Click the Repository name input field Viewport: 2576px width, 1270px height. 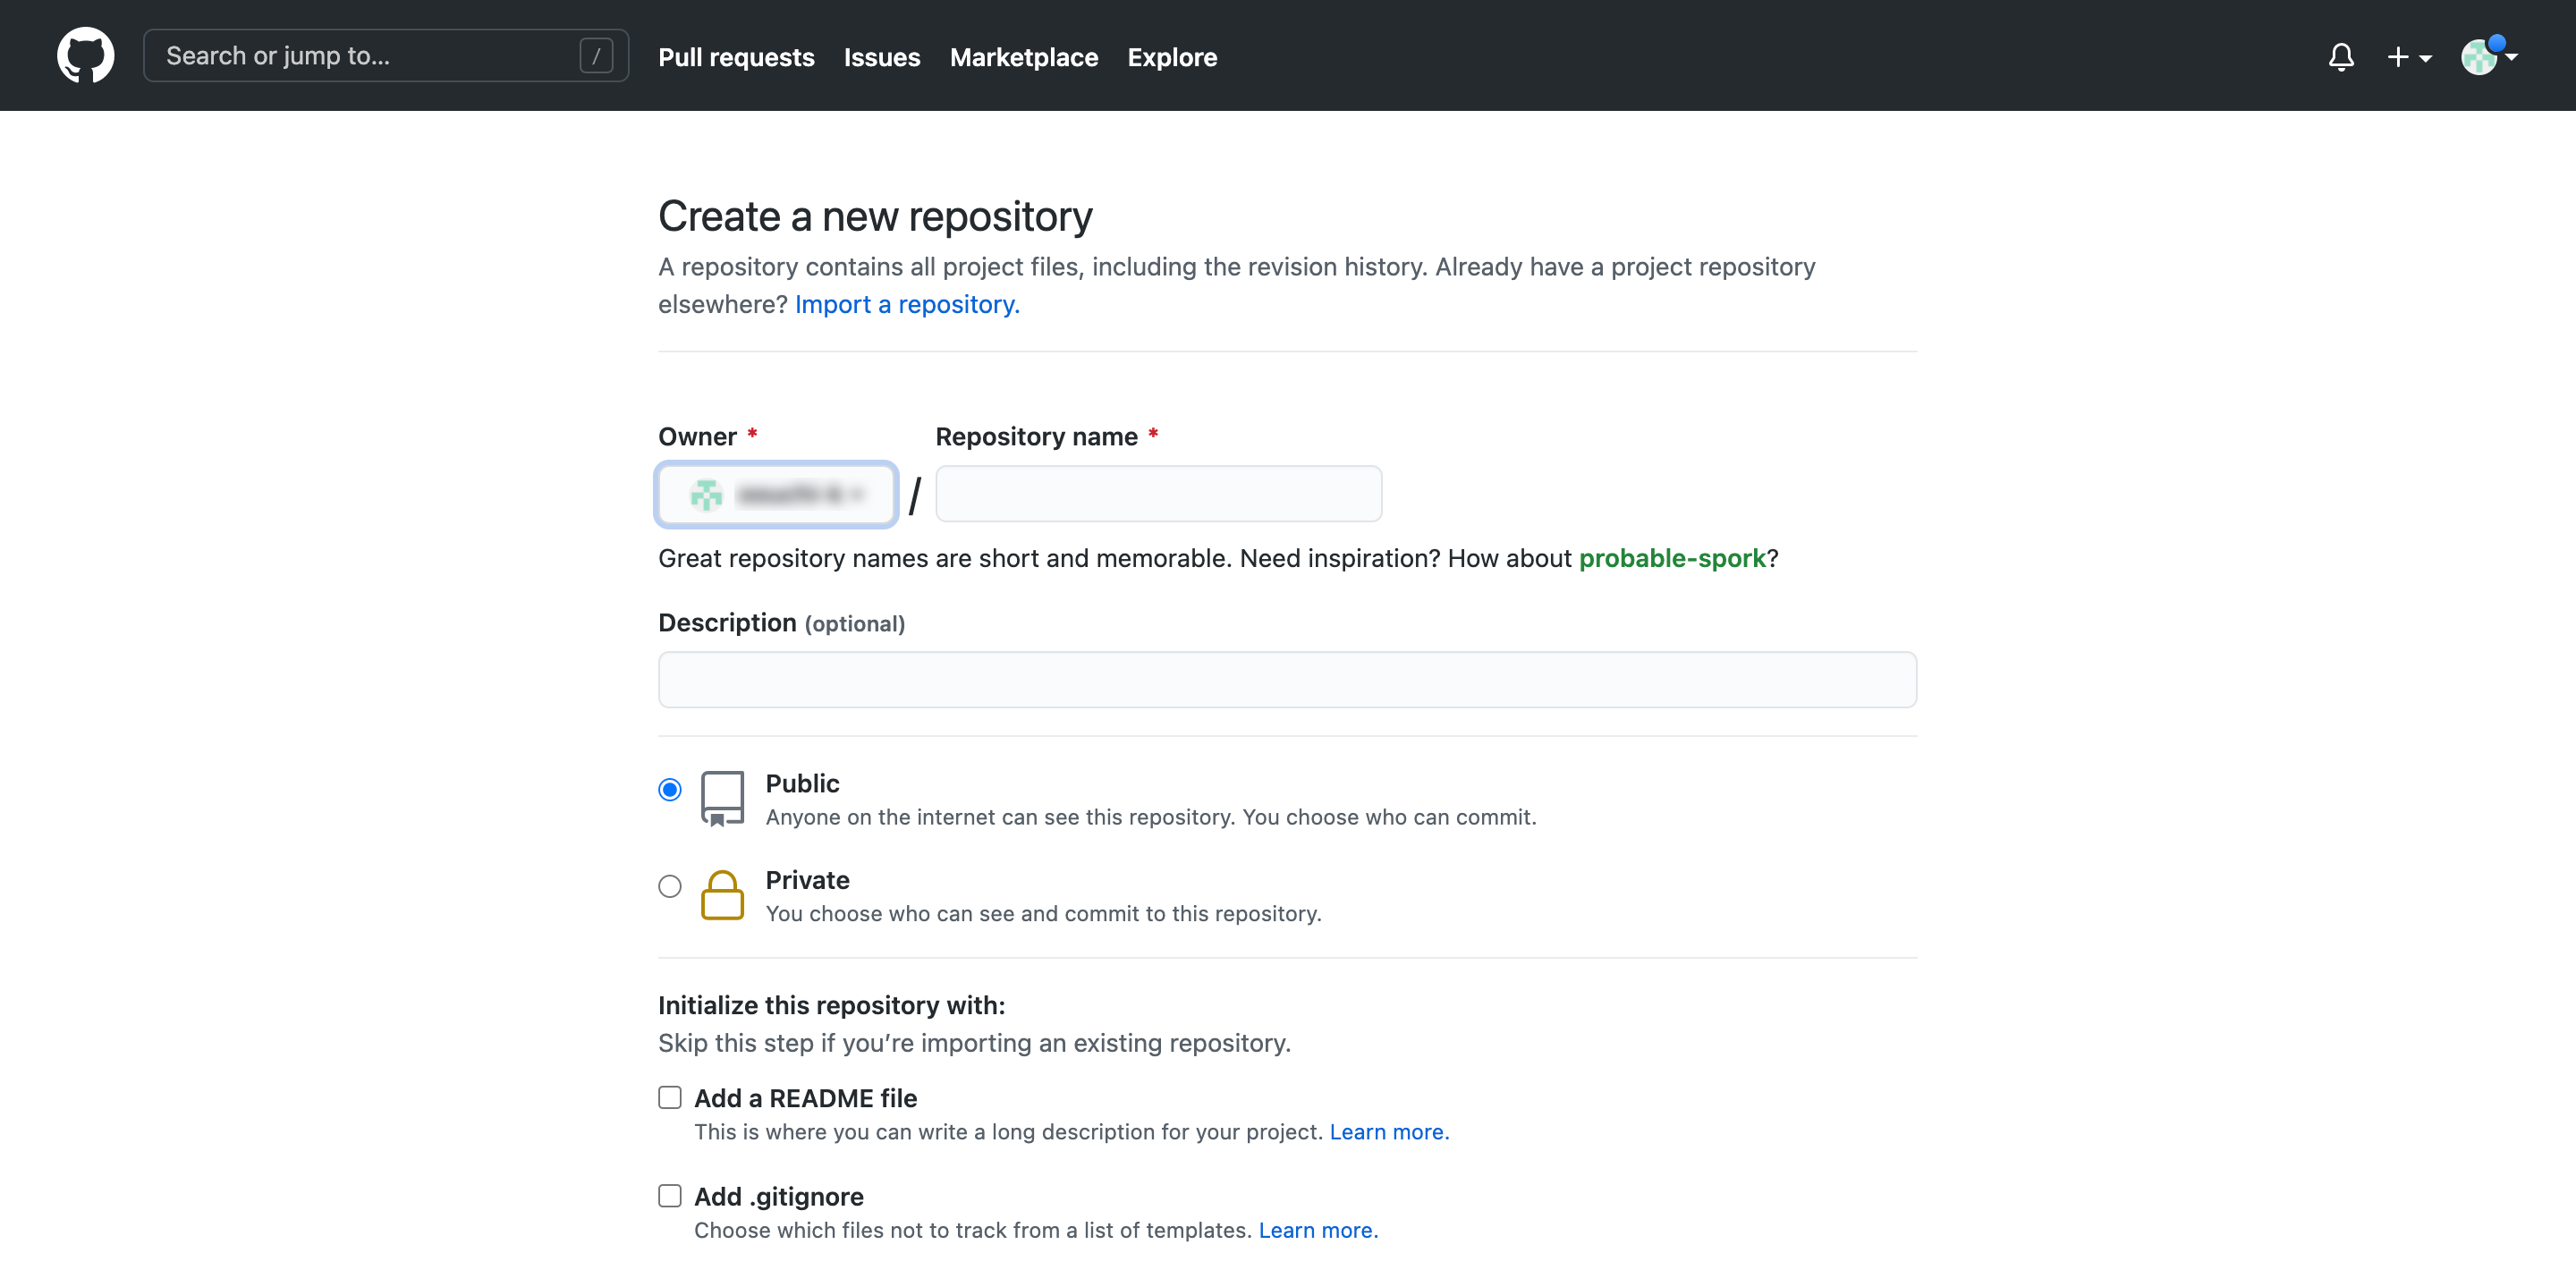pyautogui.click(x=1158, y=493)
